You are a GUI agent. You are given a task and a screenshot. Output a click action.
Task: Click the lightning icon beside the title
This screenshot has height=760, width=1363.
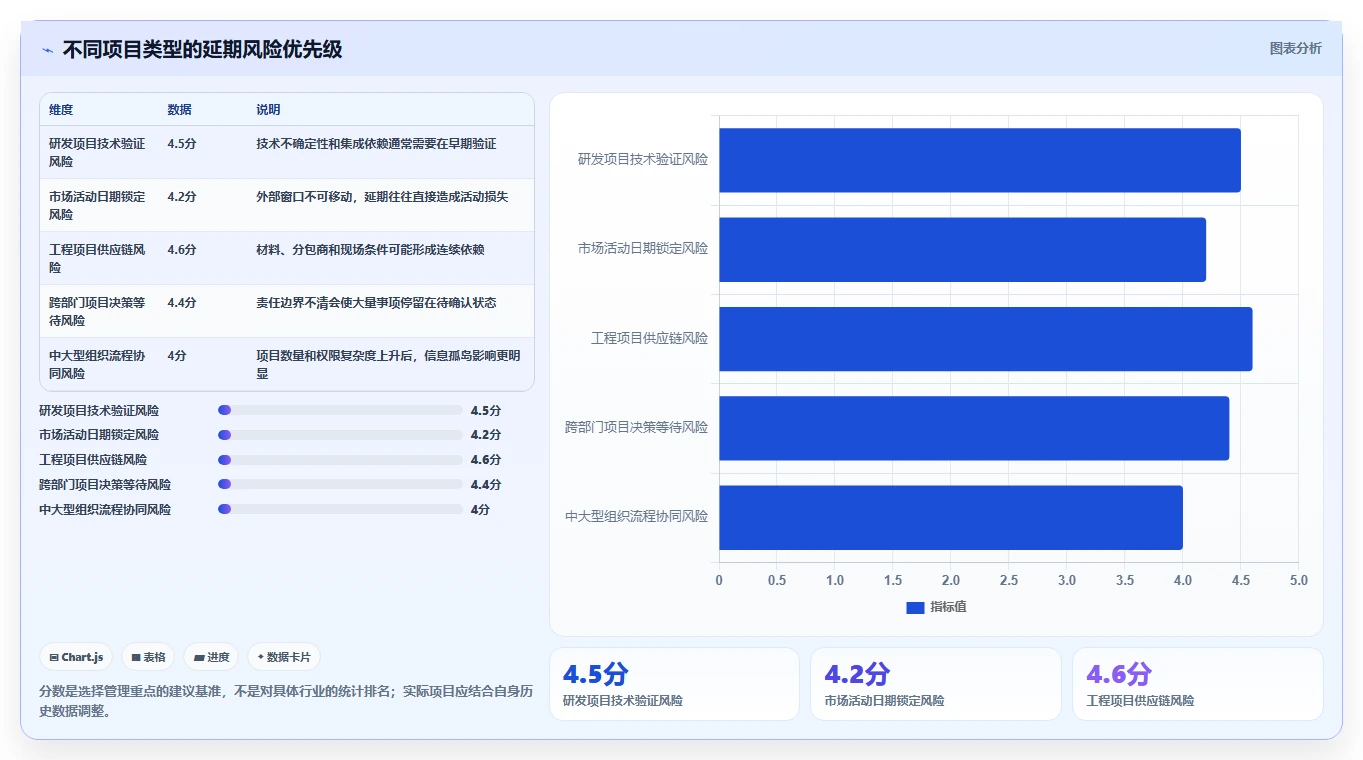[48, 50]
